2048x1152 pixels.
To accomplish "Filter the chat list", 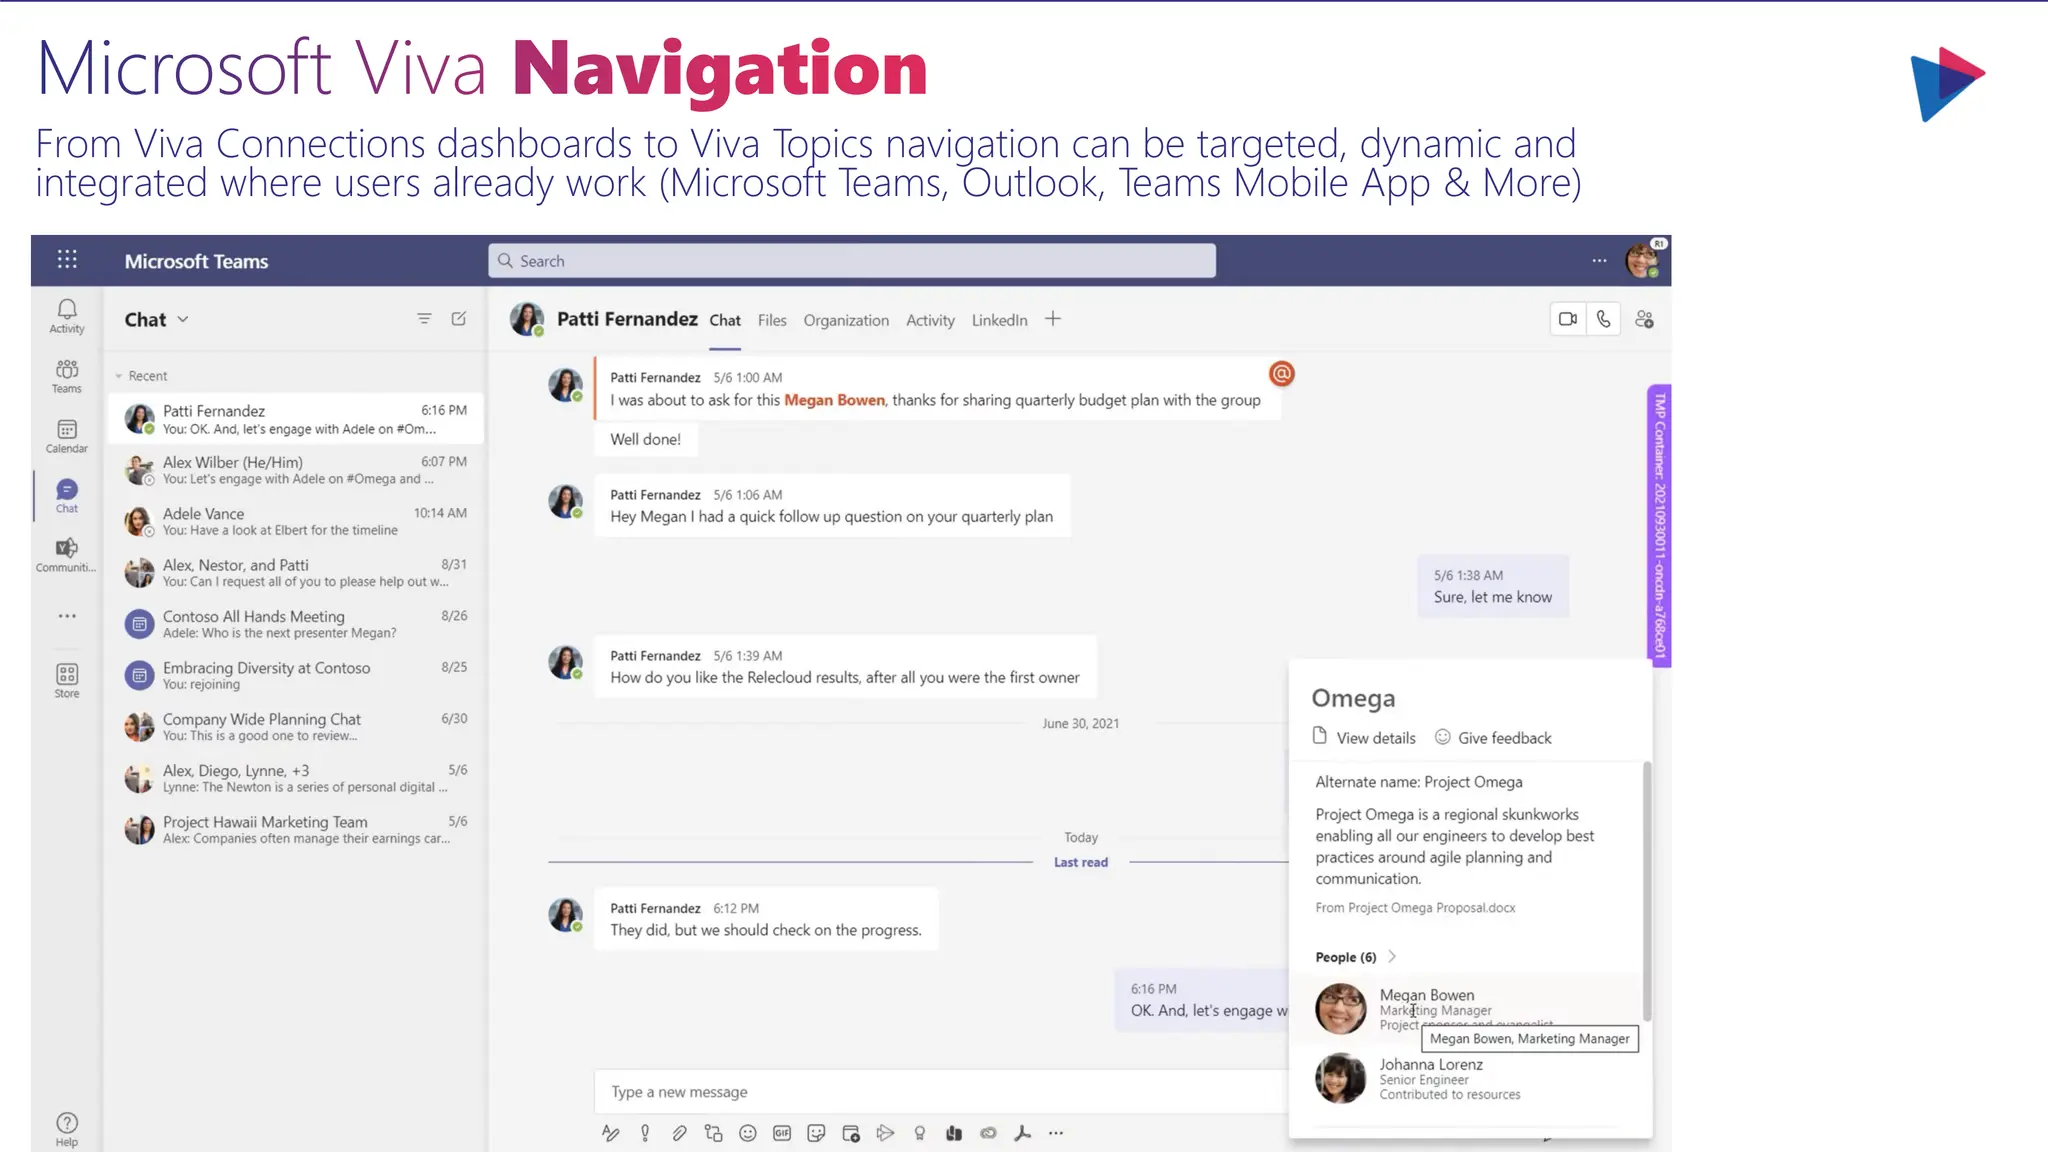I will [424, 319].
